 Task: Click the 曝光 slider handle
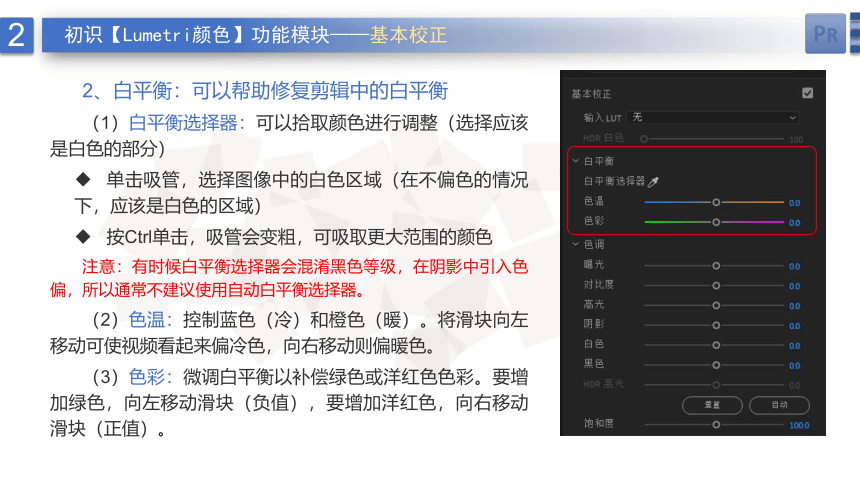coord(716,266)
